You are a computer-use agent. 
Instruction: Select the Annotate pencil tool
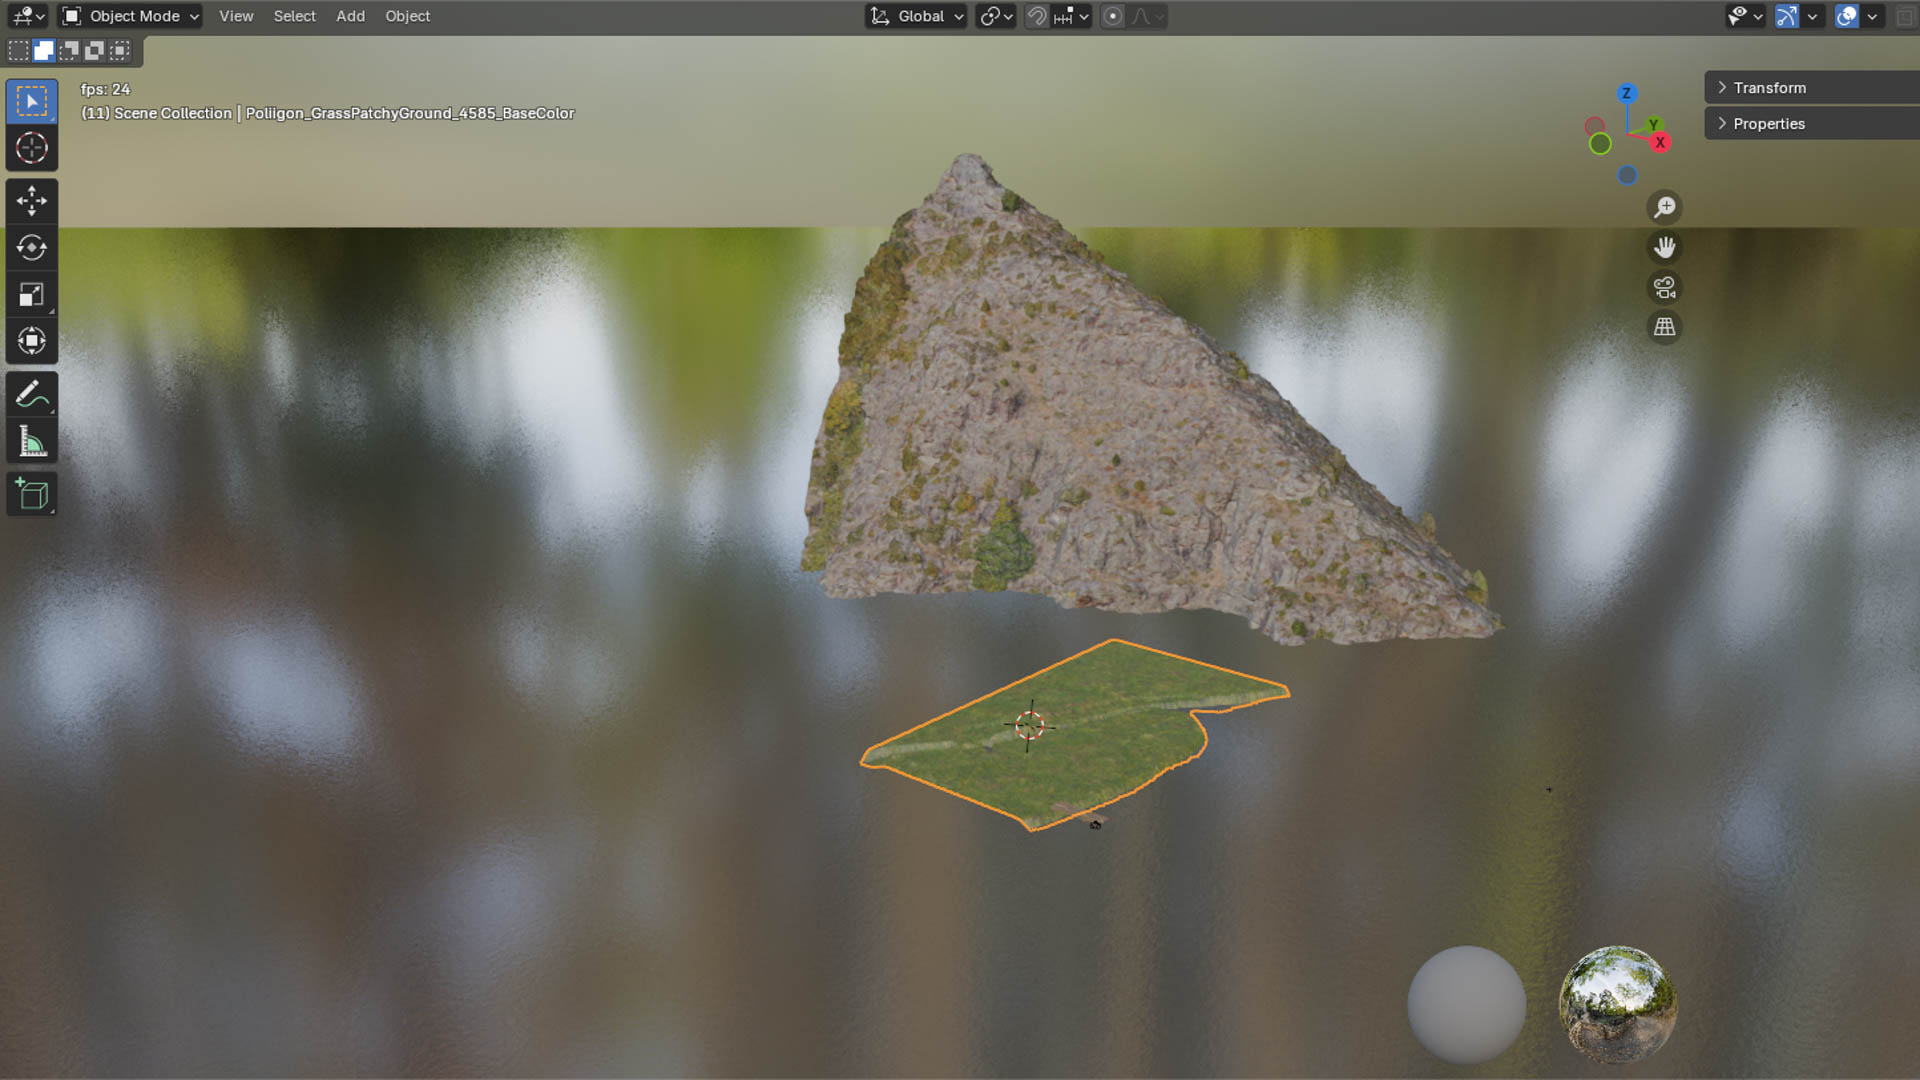(31, 395)
